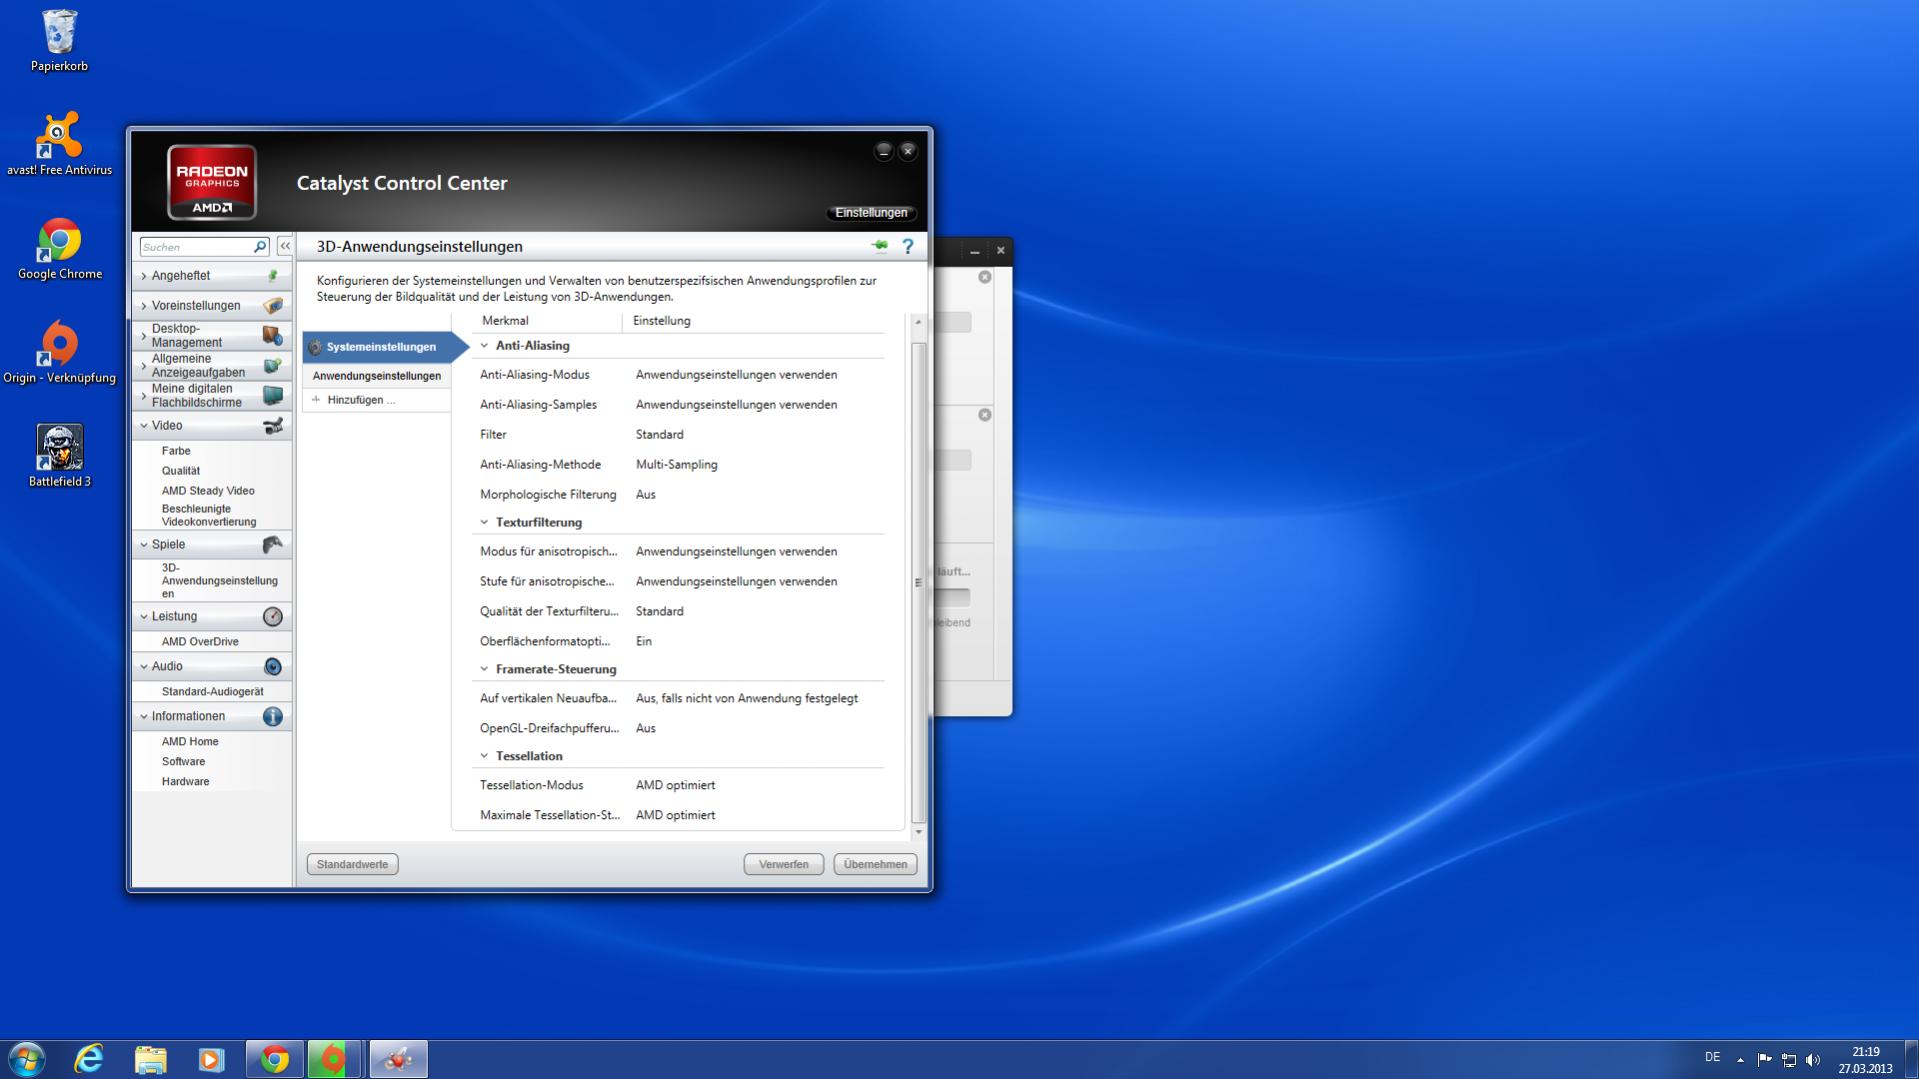Click the Angeheftet pin icon
This screenshot has width=1919, height=1079.
click(x=272, y=275)
